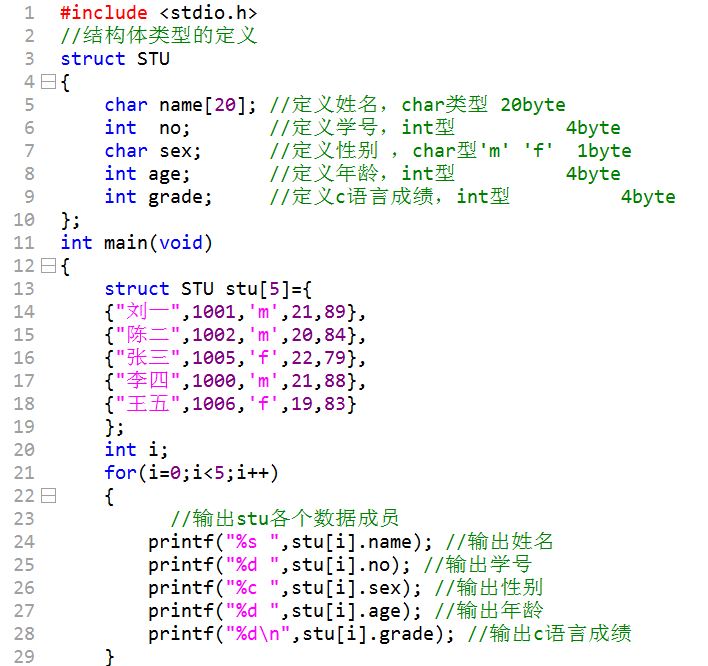
Task: Click the comment //定义性别 on line 7
Action: [324, 151]
